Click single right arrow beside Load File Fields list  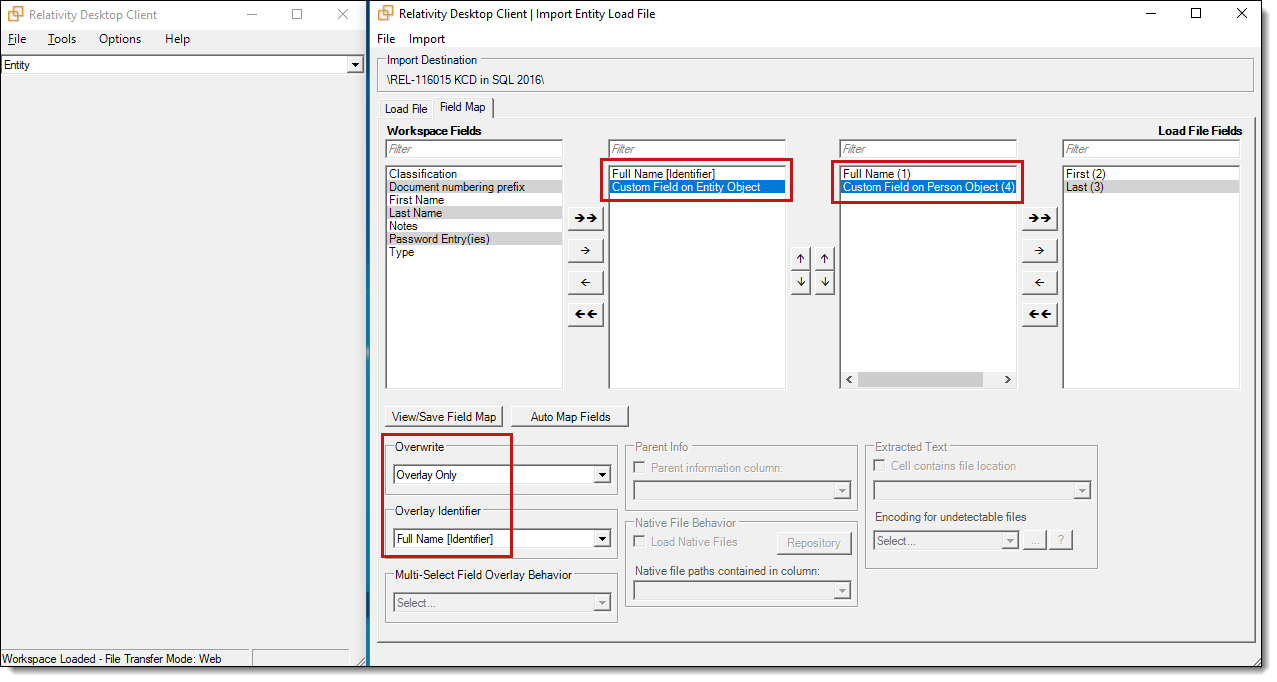pyautogui.click(x=1039, y=250)
